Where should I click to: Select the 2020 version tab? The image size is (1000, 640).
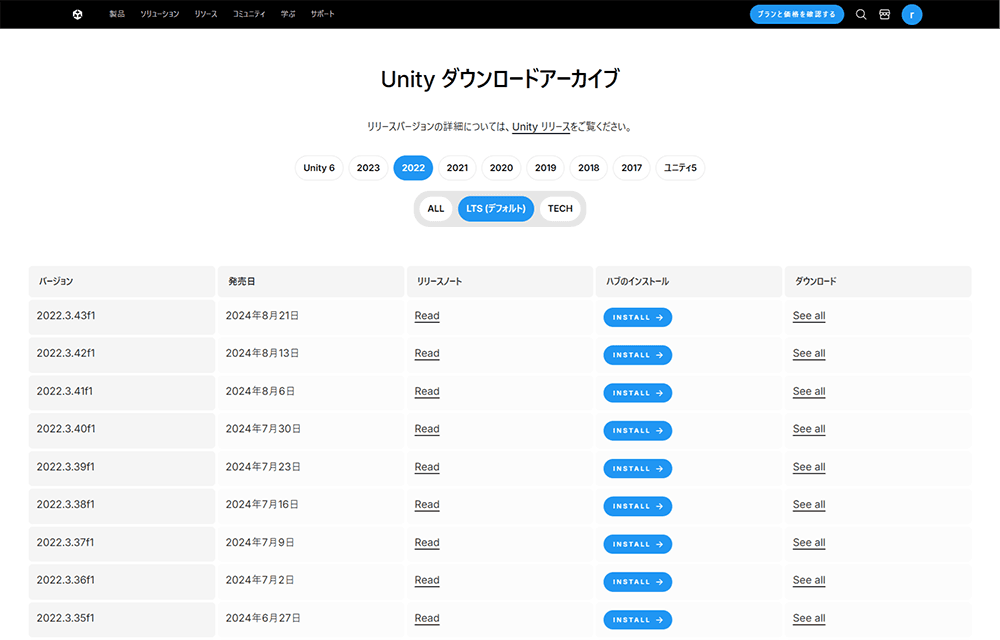501,168
